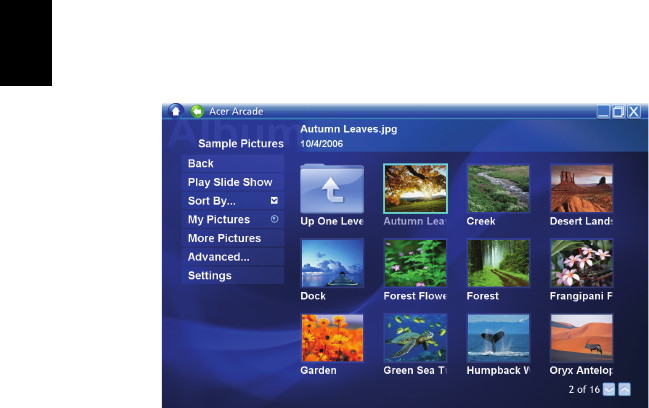The width and height of the screenshot is (649, 408).
Task: Open Settings in the sidebar
Action: (233, 275)
